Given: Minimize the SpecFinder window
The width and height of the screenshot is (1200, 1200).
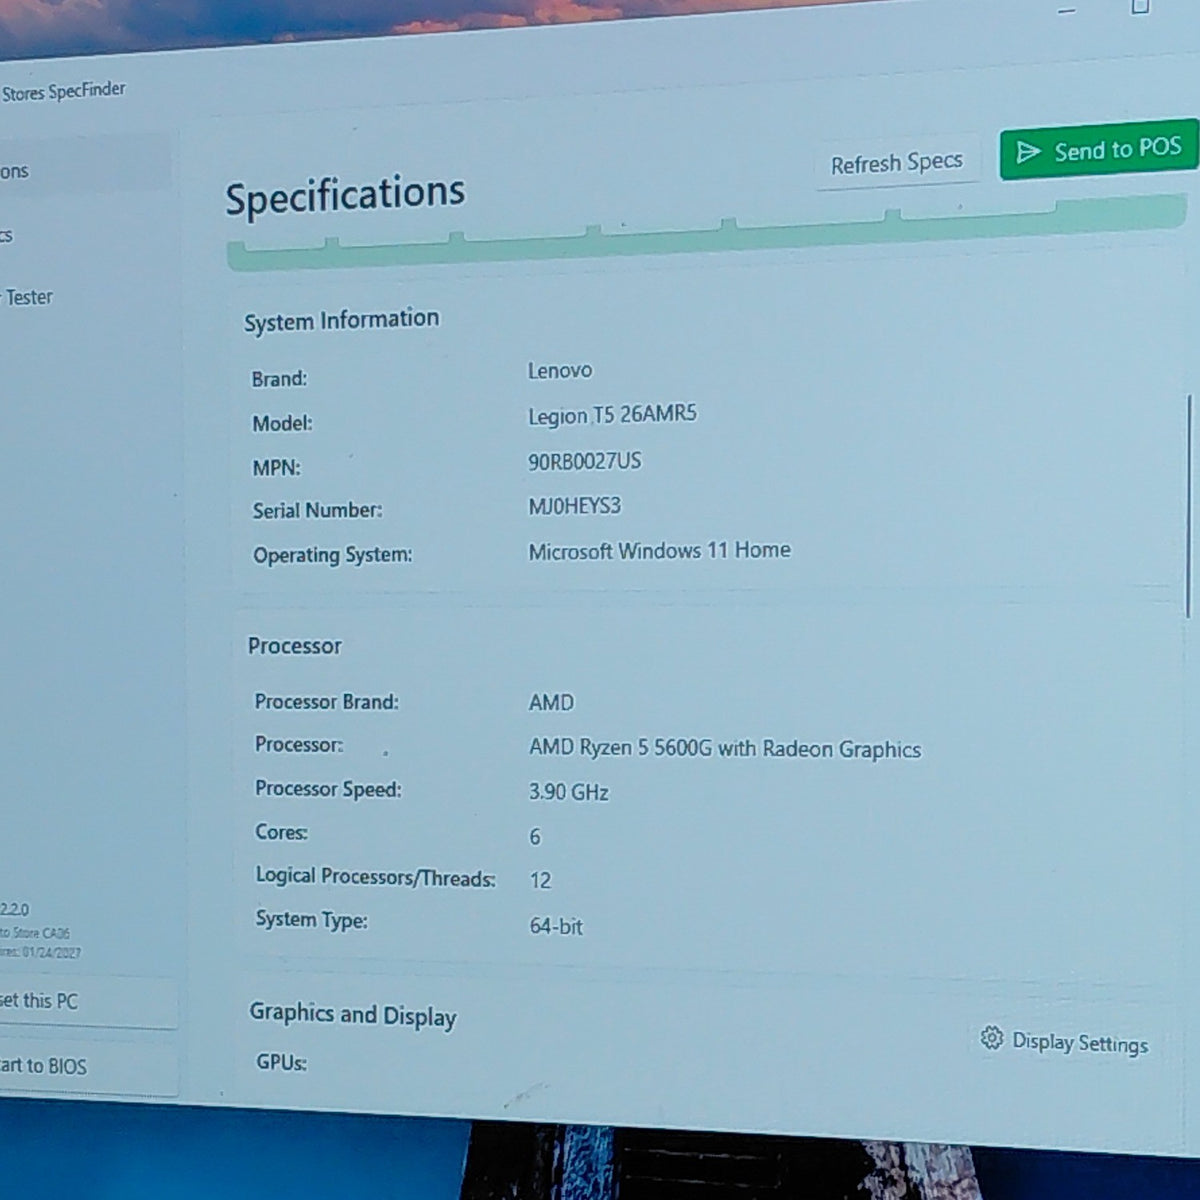Looking at the screenshot, I should [1067, 11].
